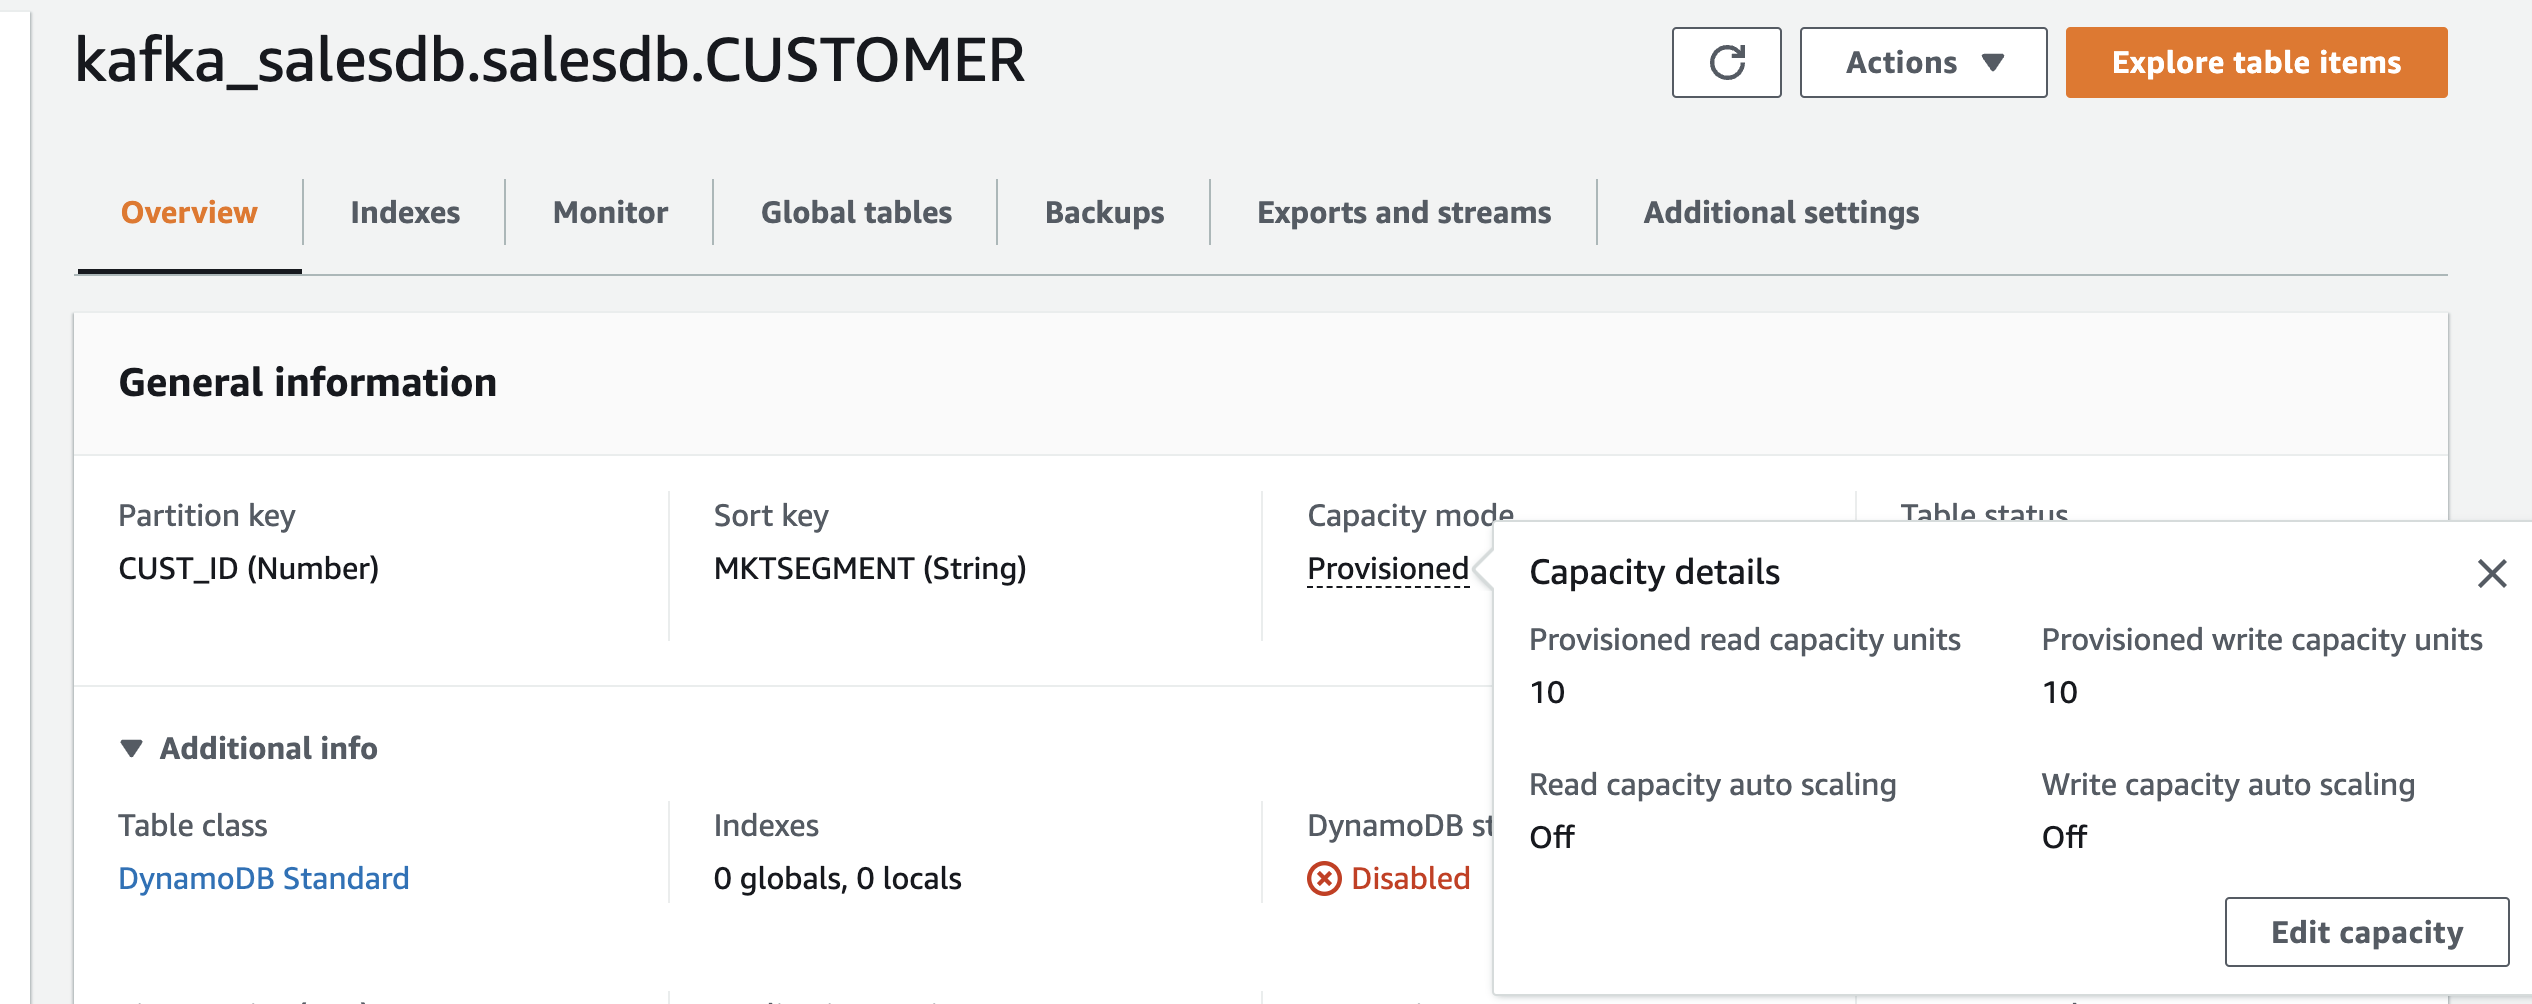Close the Capacity details popover
Image resolution: width=2532 pixels, height=1004 pixels.
(x=2492, y=573)
